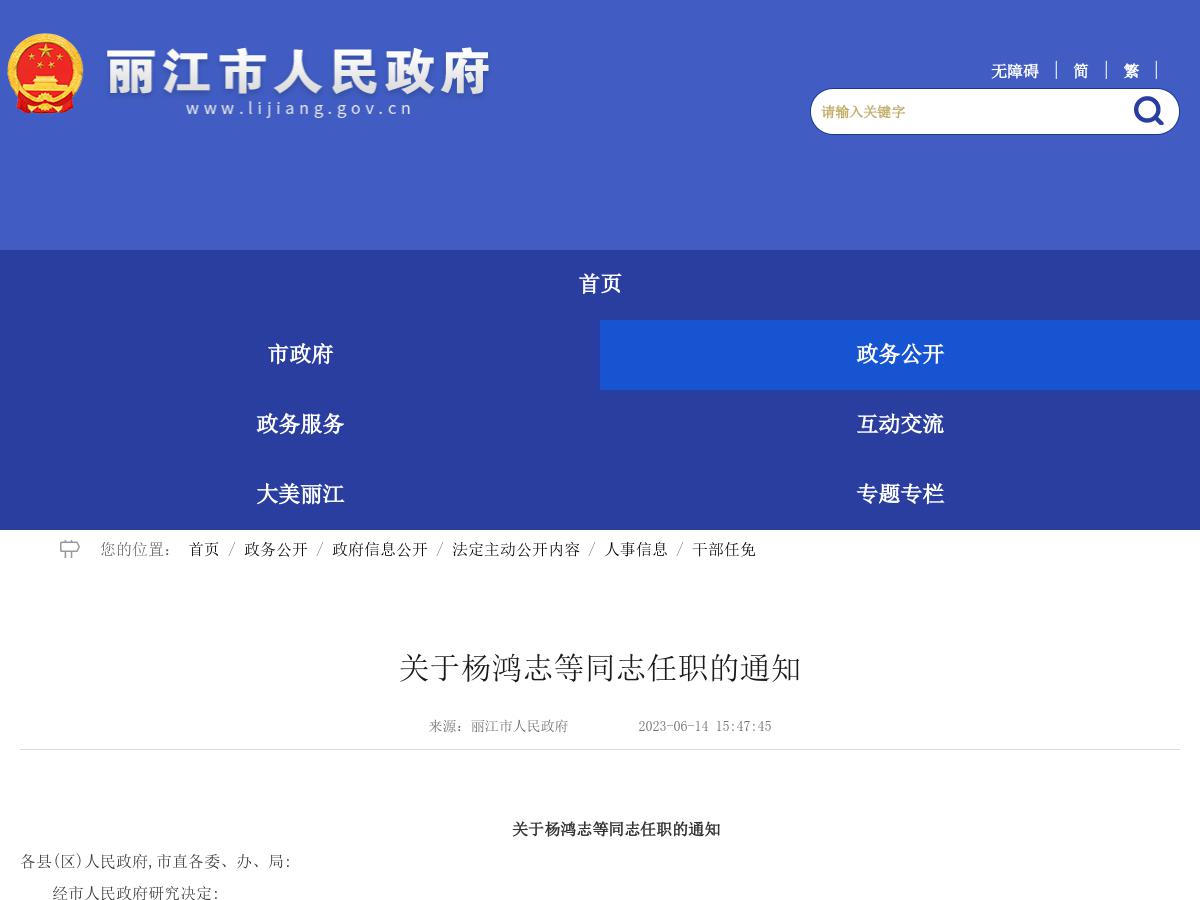The height and width of the screenshot is (900, 1200).
Task: Open the 政务服务 section
Action: click(x=299, y=424)
